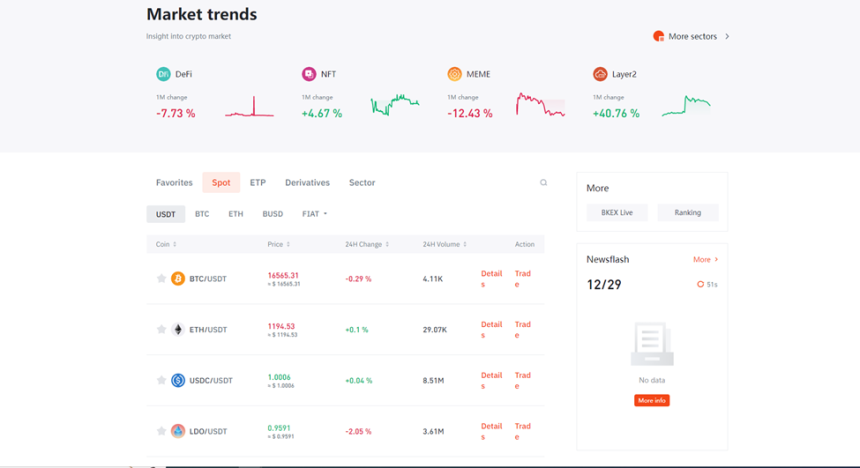Click the DeFi sector icon
Image resolution: width=860 pixels, height=468 pixels.
(x=163, y=74)
